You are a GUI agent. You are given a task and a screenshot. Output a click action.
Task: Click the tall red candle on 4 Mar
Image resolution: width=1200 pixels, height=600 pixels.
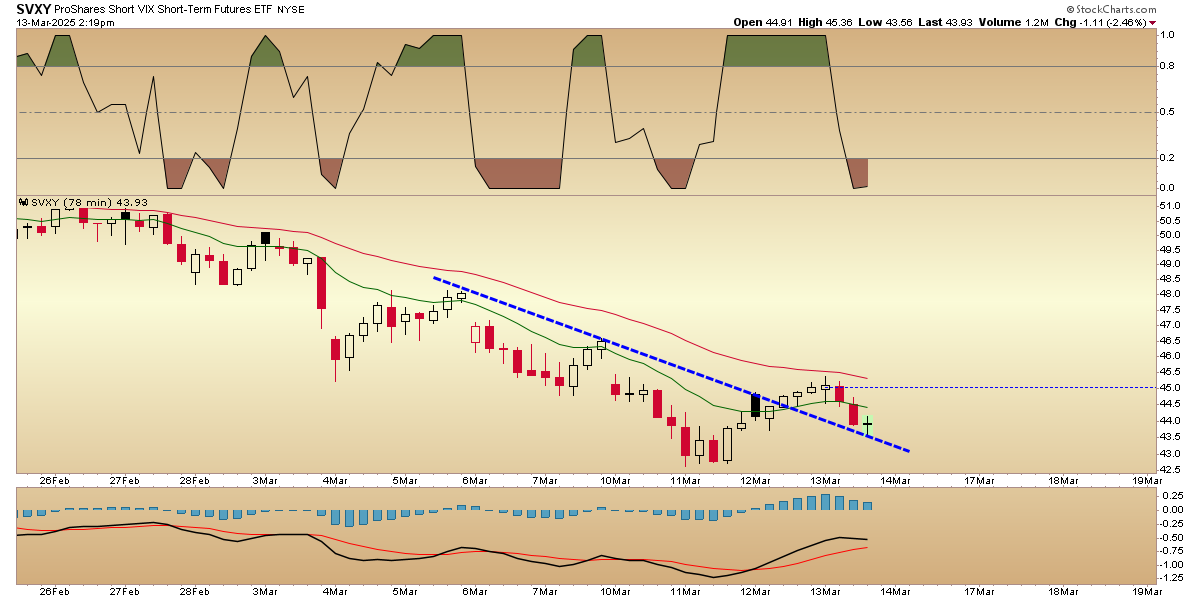click(322, 283)
